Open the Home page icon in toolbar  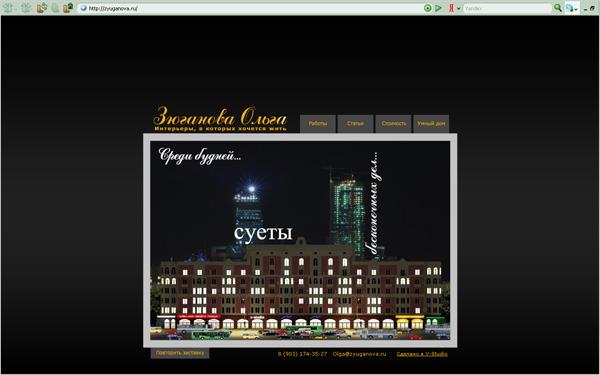[x=68, y=8]
